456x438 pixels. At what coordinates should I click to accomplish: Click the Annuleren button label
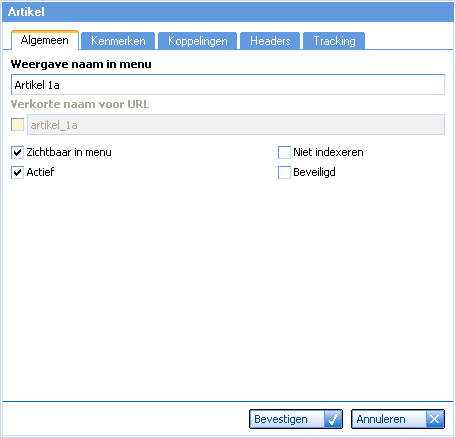[x=381, y=419]
